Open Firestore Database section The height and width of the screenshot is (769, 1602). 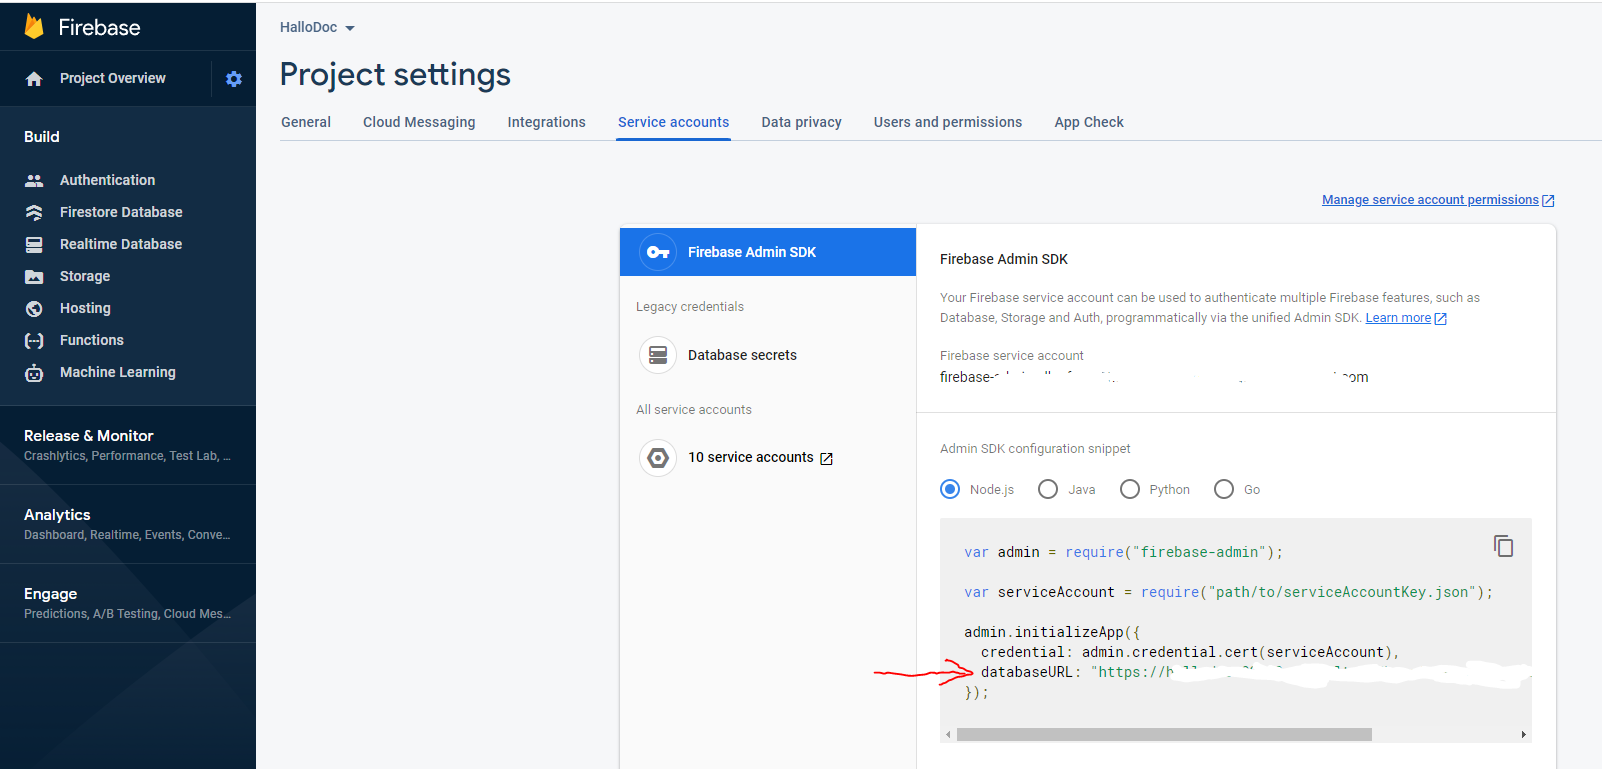(120, 212)
